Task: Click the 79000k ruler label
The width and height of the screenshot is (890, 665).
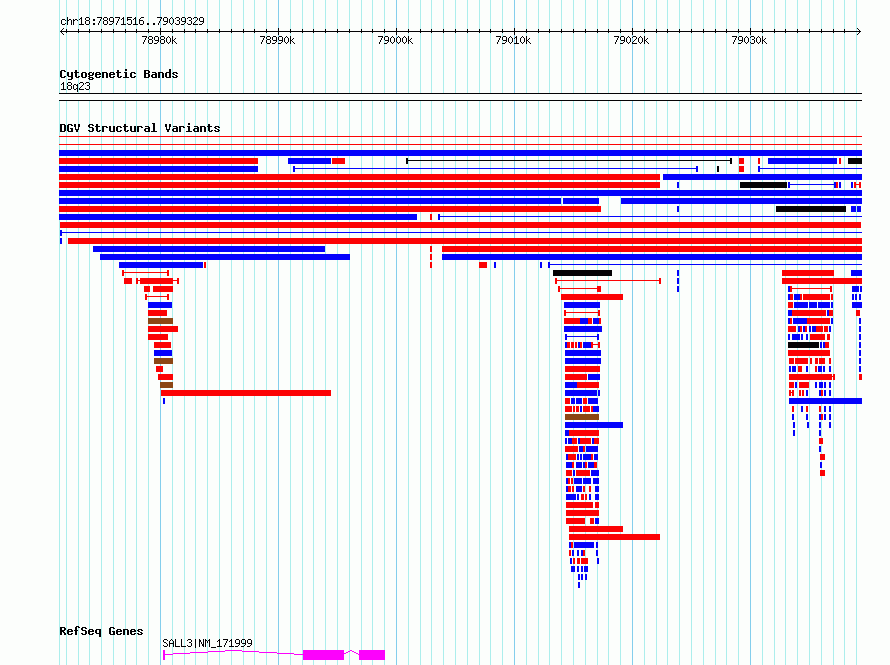Action: click(395, 40)
